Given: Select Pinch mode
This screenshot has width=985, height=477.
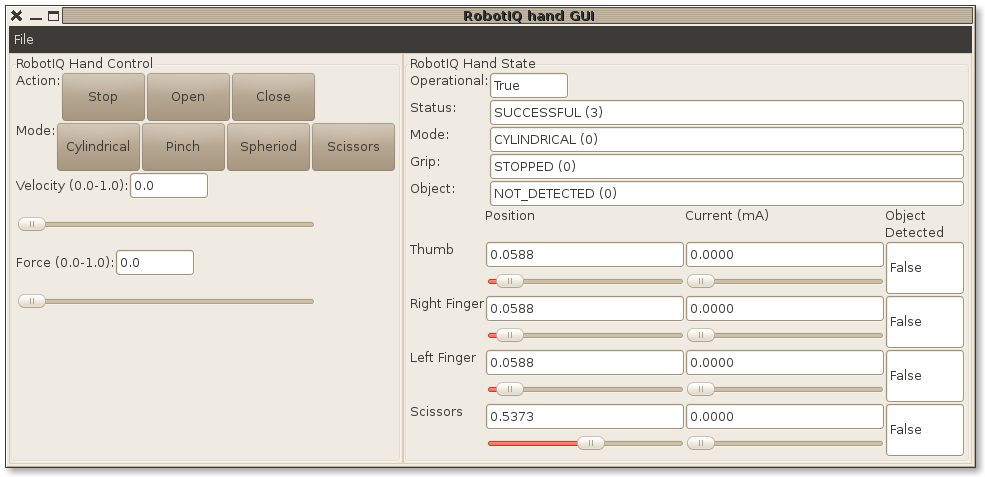Looking at the screenshot, I should 183,147.
